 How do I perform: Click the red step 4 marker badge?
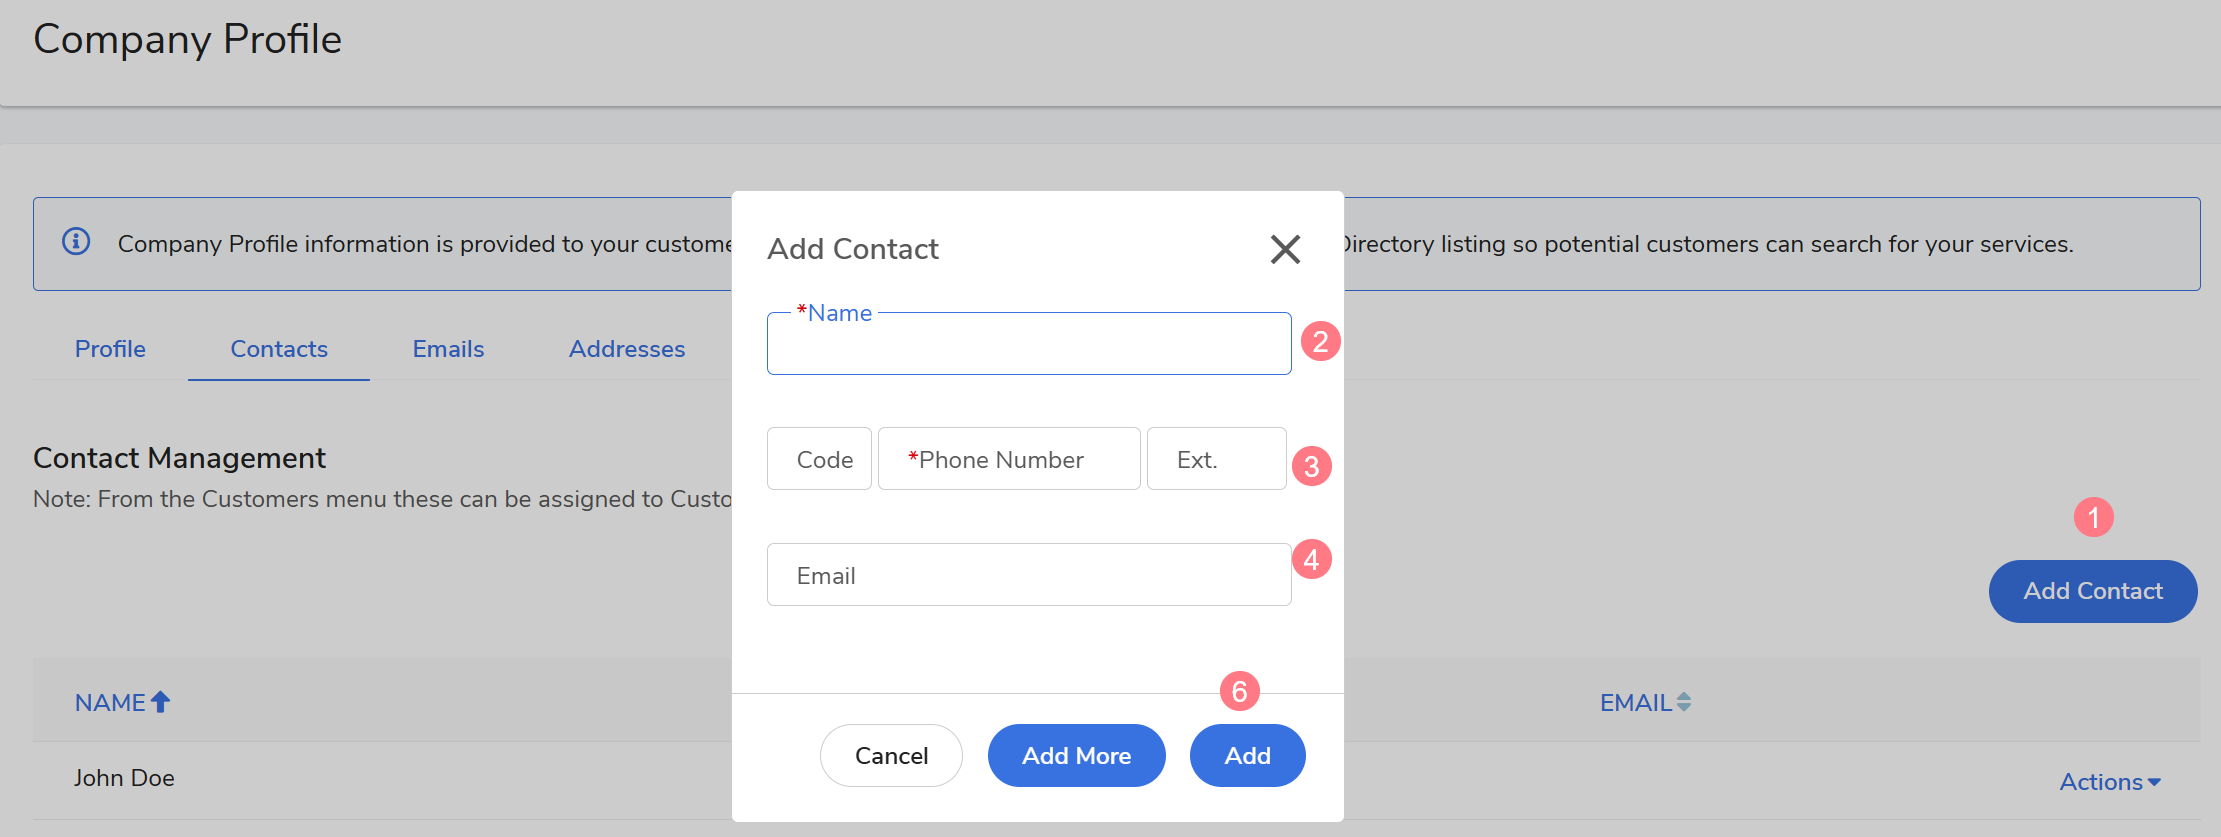(1311, 559)
